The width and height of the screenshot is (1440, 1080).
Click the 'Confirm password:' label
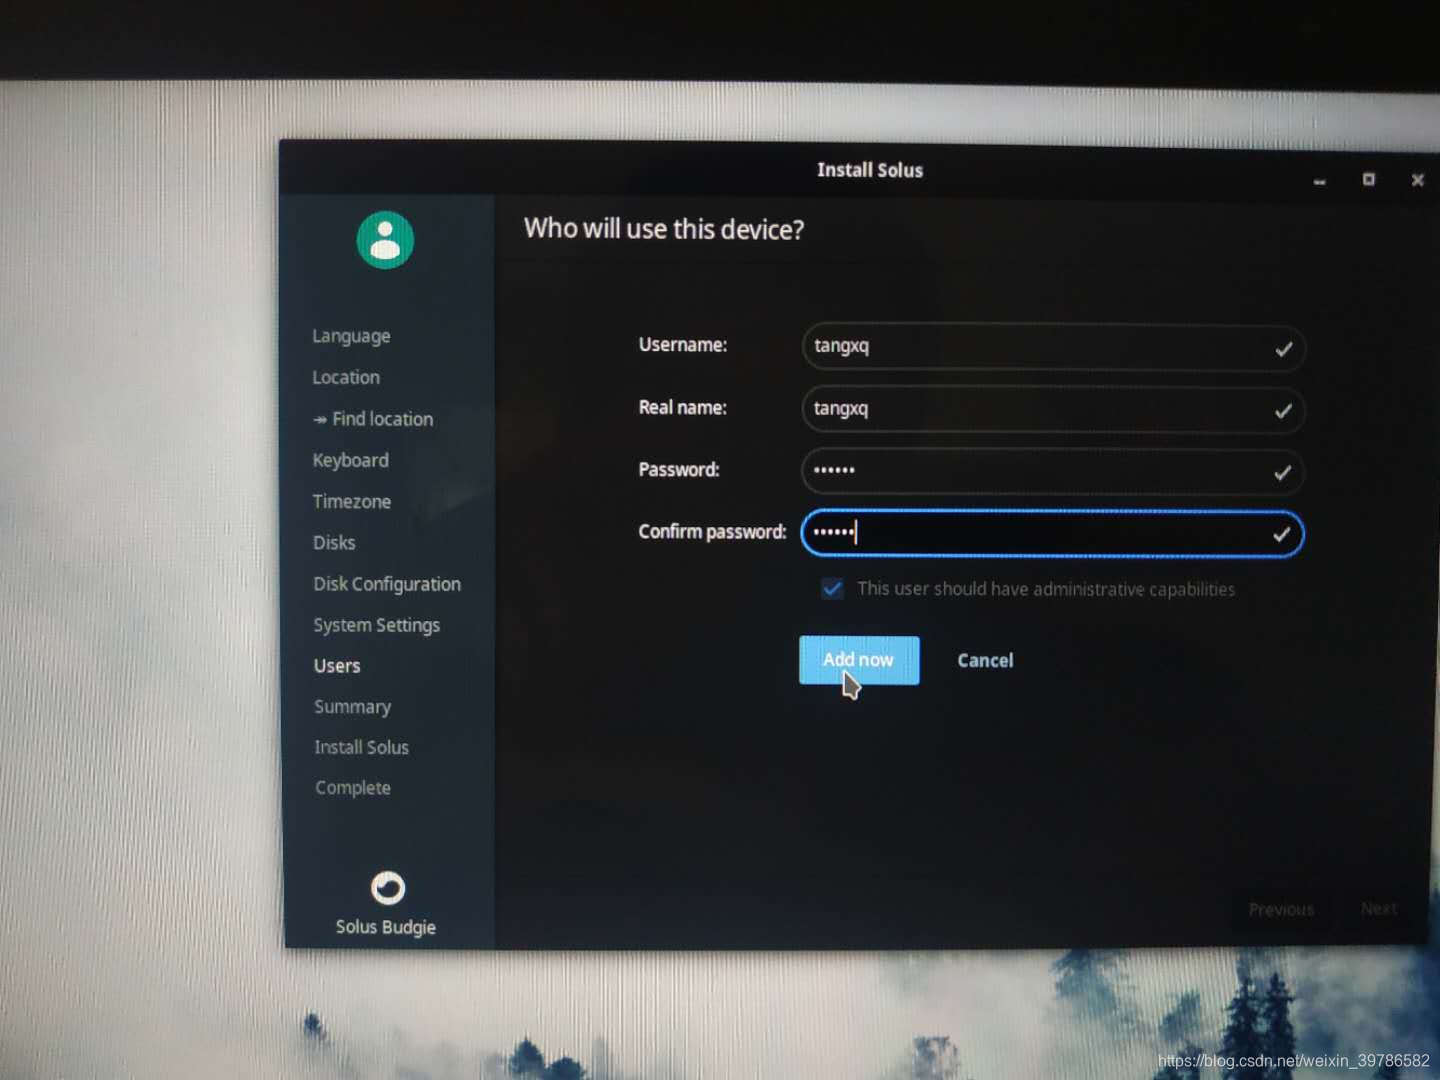pos(712,532)
